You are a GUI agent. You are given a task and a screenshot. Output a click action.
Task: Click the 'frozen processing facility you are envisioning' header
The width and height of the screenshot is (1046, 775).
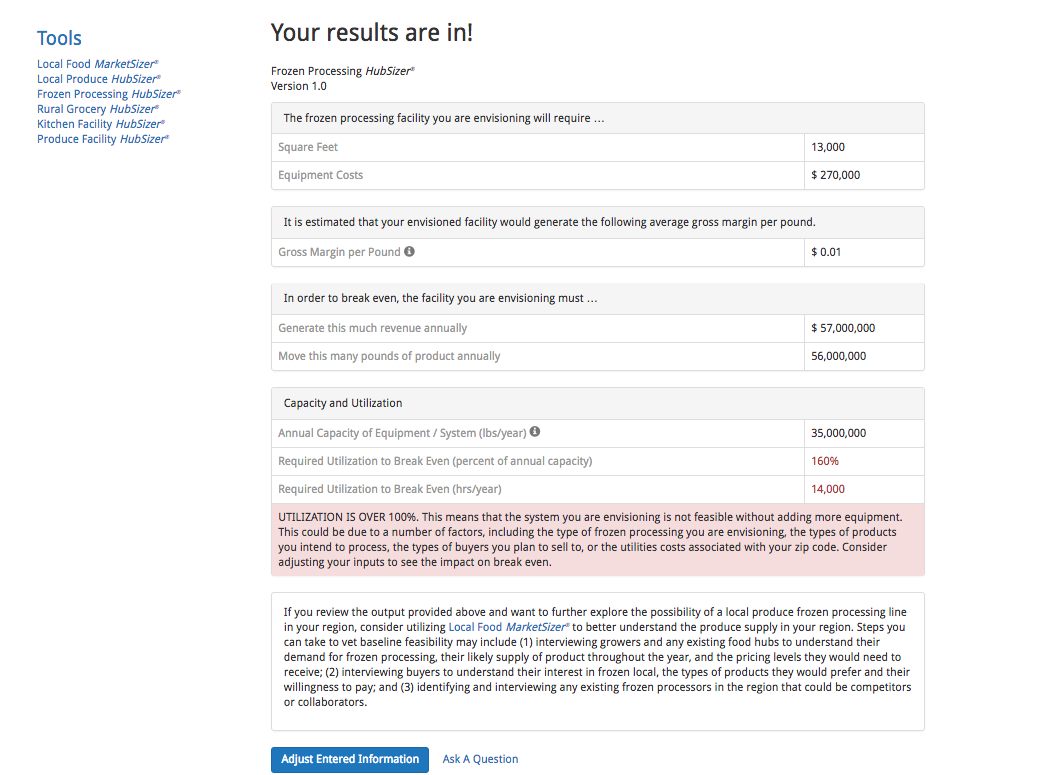(x=598, y=118)
